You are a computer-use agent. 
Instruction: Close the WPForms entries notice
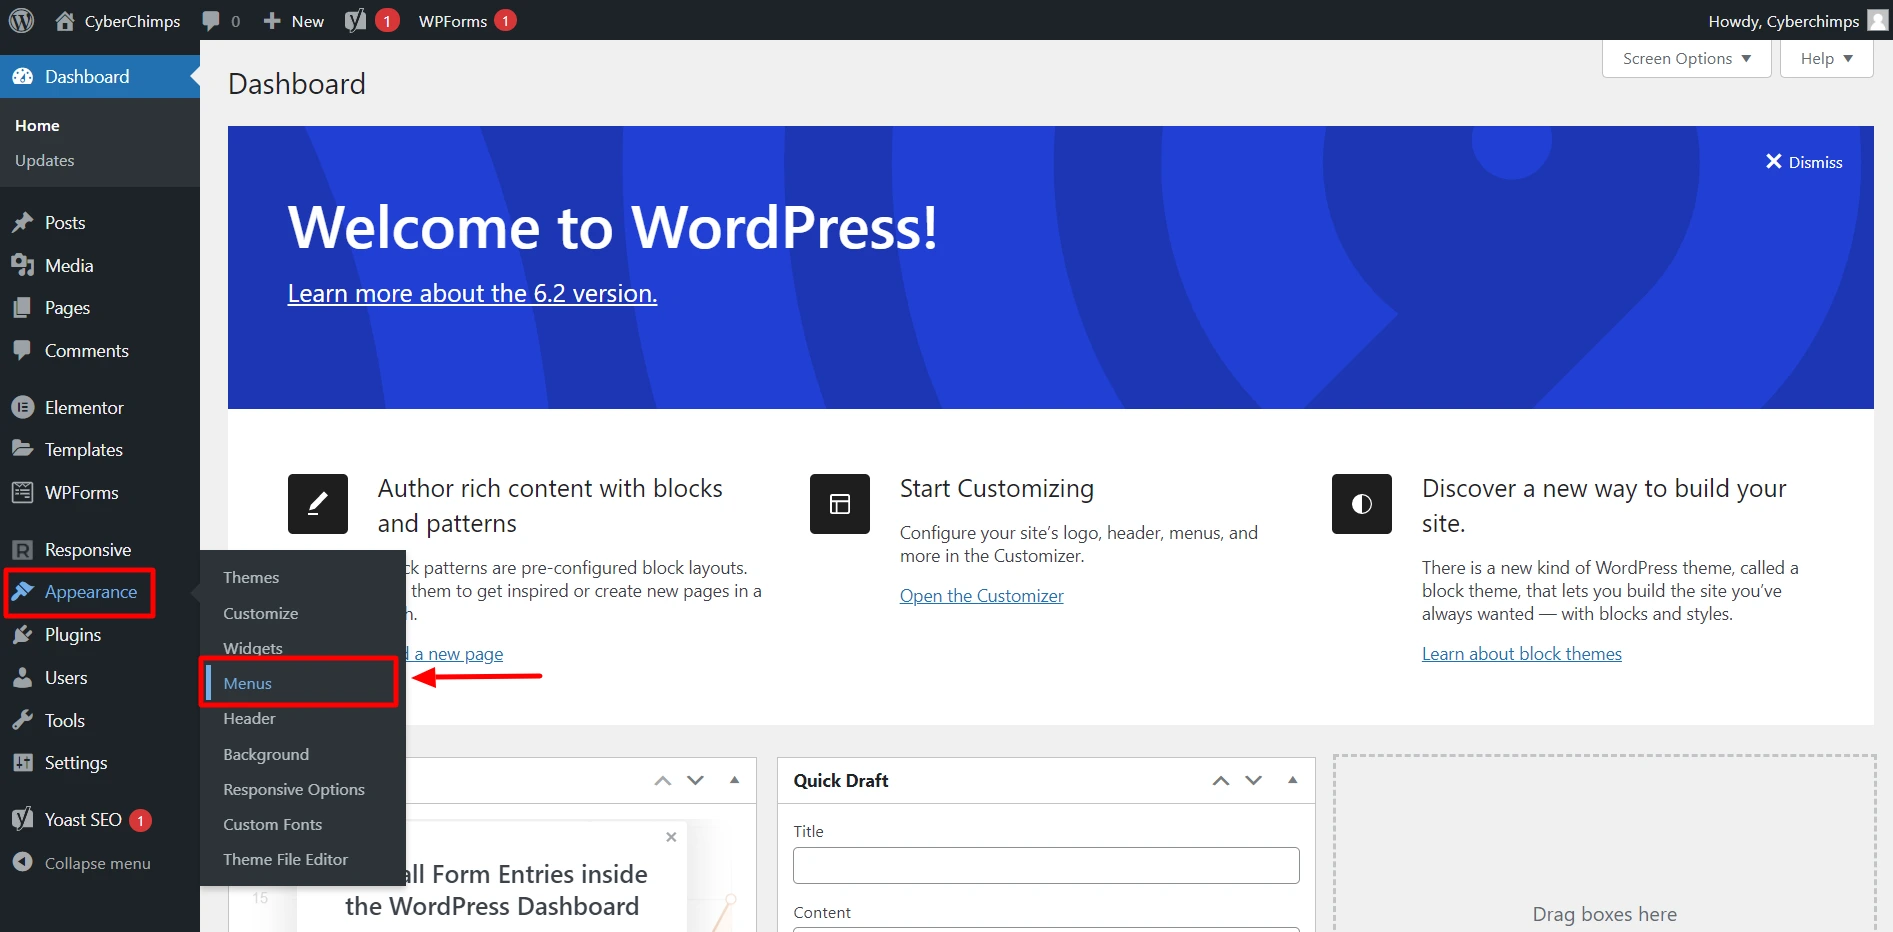(x=671, y=837)
